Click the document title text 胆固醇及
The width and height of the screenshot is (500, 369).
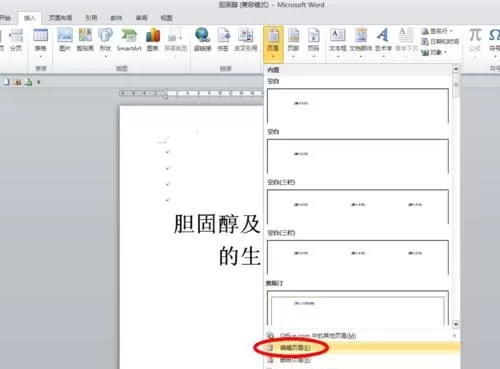point(217,224)
